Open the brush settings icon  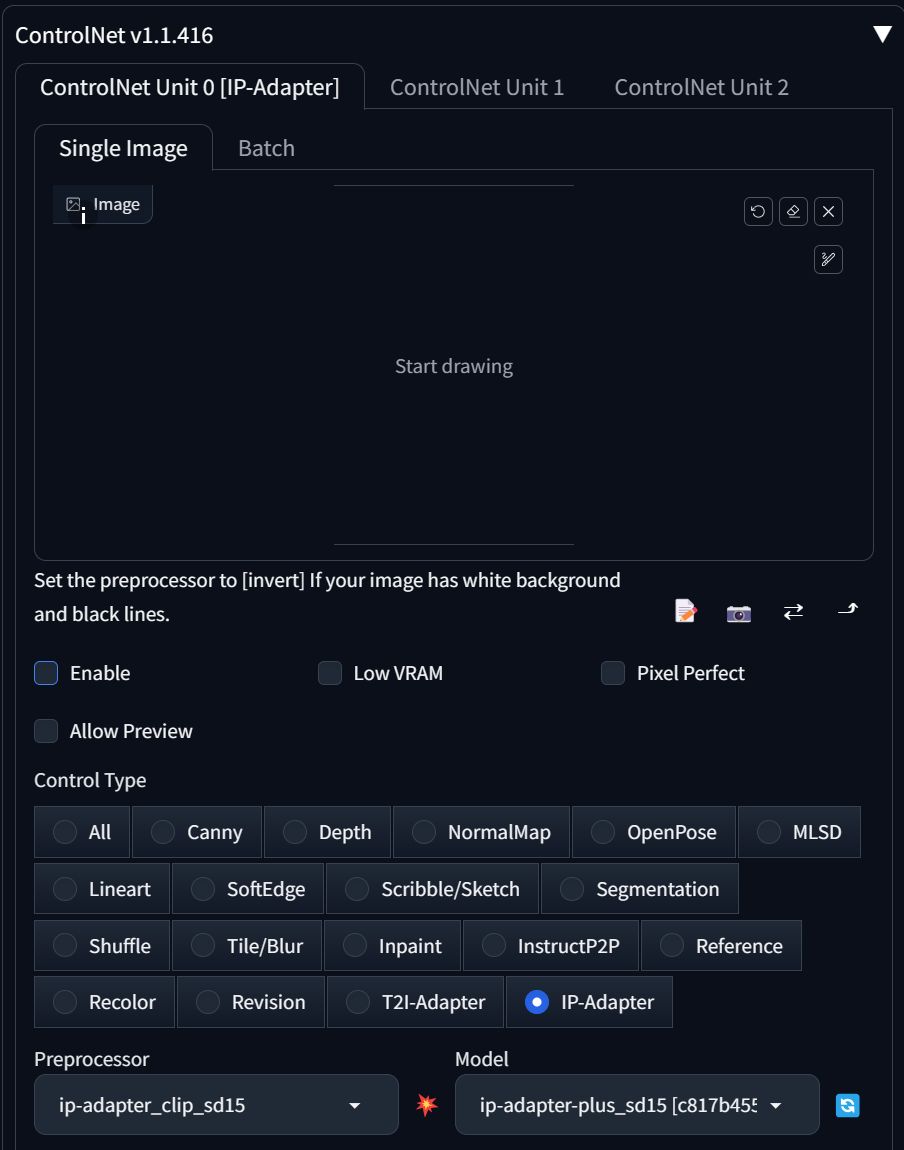[828, 259]
